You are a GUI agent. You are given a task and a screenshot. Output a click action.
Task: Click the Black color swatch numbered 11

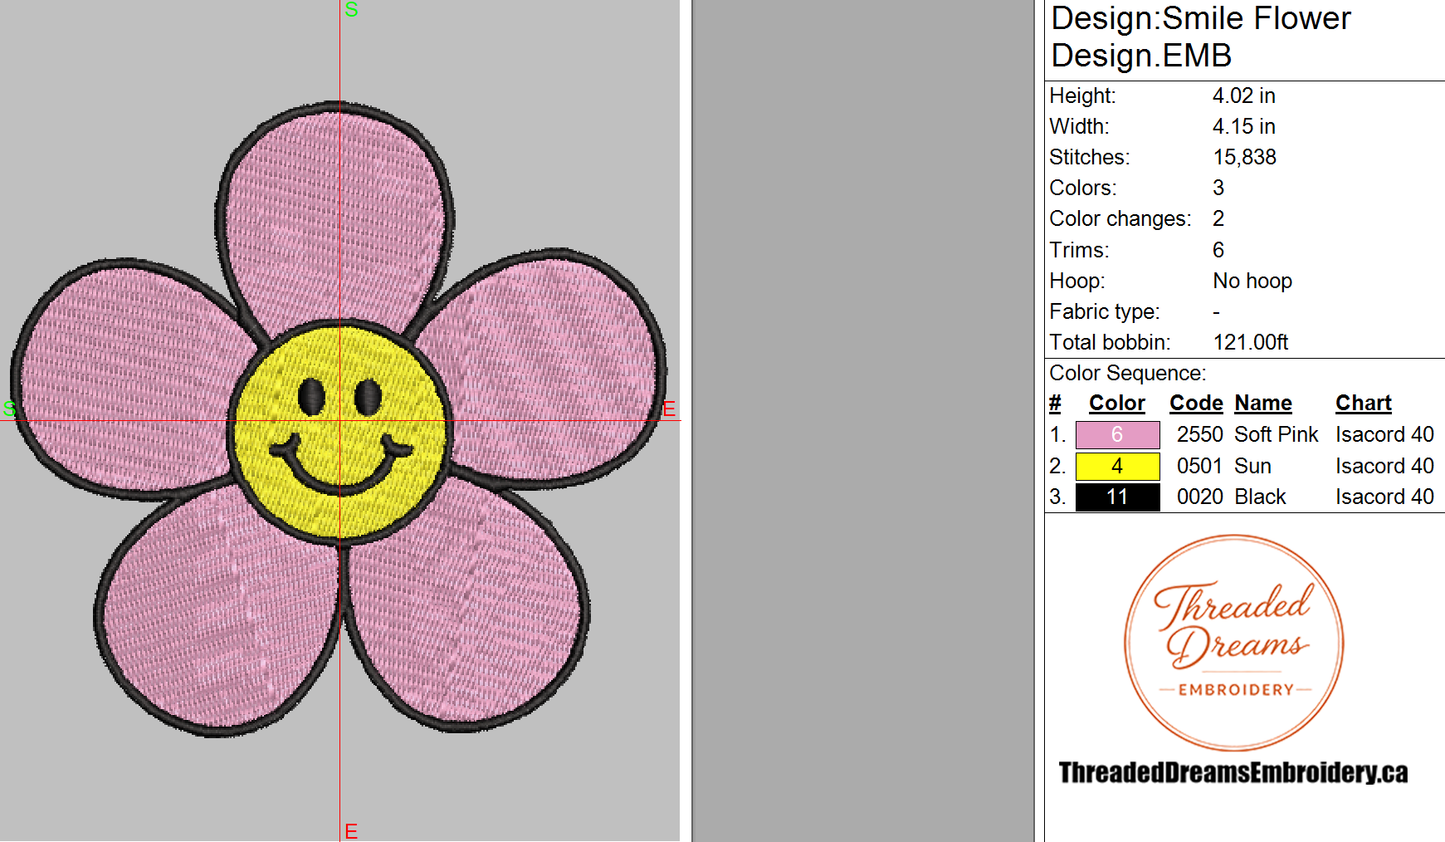[x=1117, y=497]
